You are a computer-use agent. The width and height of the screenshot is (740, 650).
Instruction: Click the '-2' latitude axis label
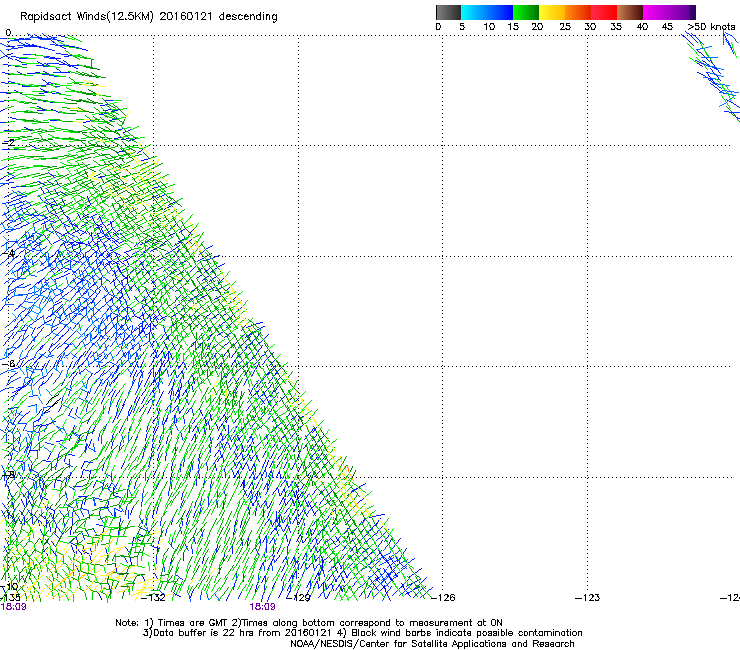[9, 142]
